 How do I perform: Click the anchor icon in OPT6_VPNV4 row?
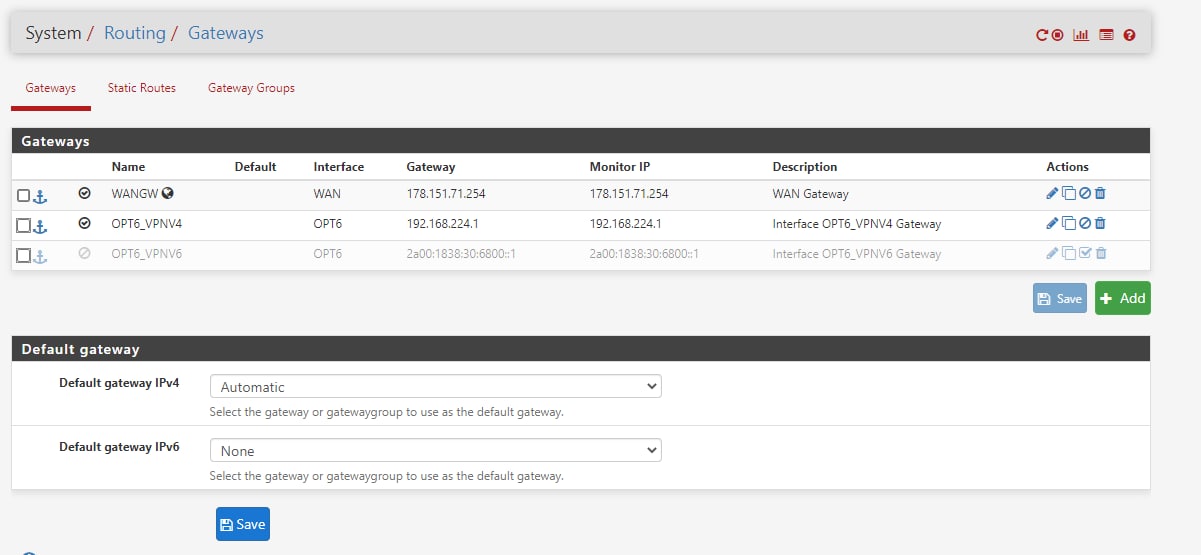pos(41,226)
